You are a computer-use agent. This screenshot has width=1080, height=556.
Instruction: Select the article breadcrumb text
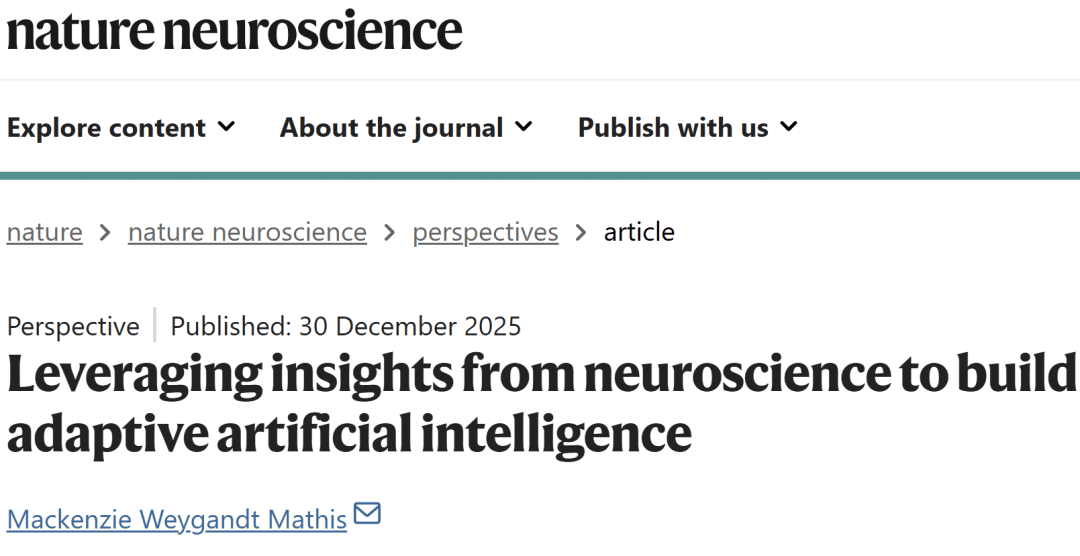pyautogui.click(x=639, y=232)
